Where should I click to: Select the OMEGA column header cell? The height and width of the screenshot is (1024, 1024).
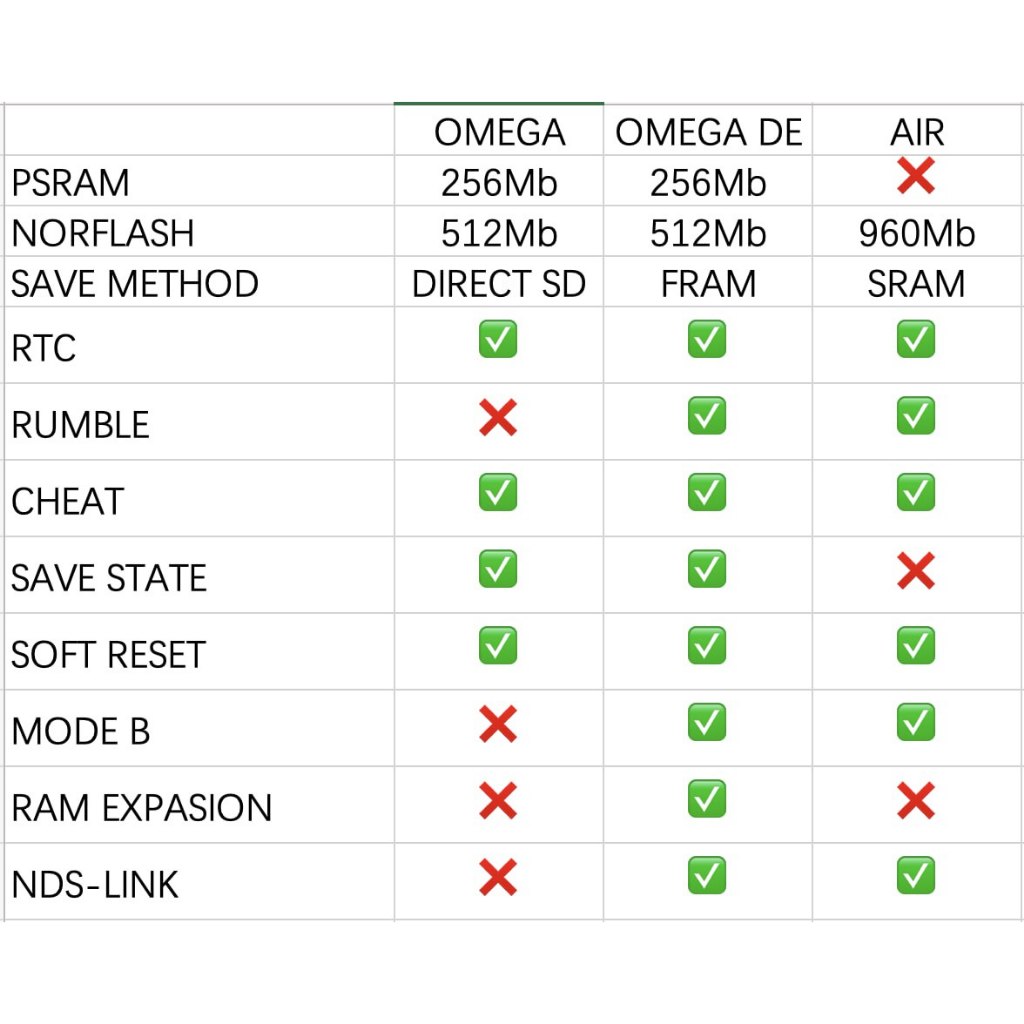(x=499, y=133)
